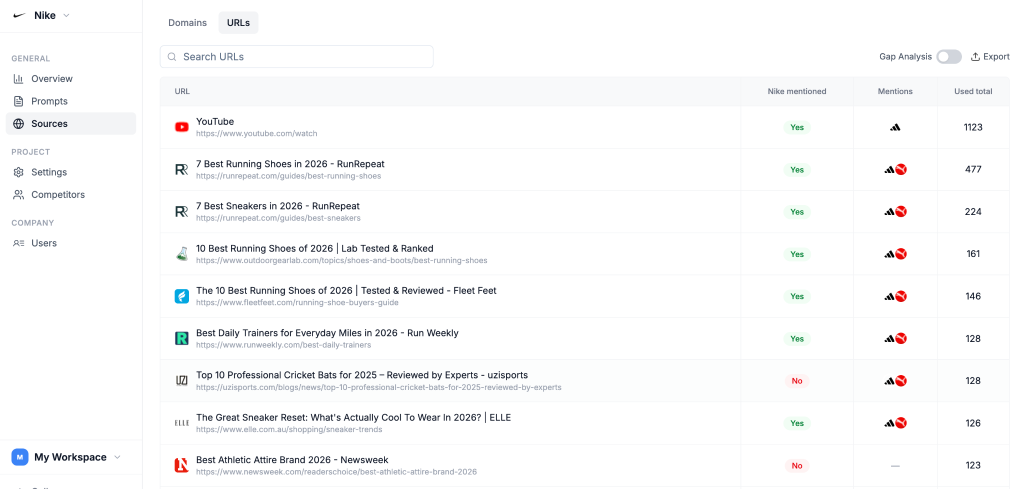Screen dimensions: 1024x489
Task: Click the Overview bar chart icon
Action: 18,78
